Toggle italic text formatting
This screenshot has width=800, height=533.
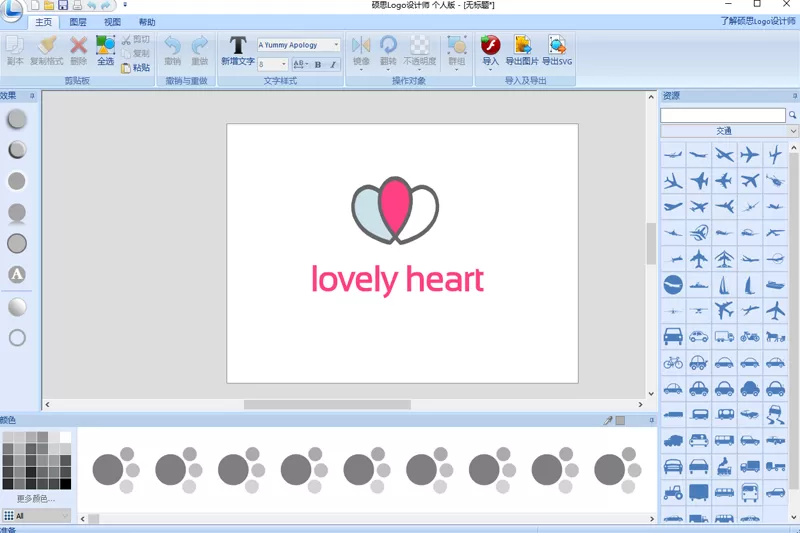pyautogui.click(x=333, y=64)
